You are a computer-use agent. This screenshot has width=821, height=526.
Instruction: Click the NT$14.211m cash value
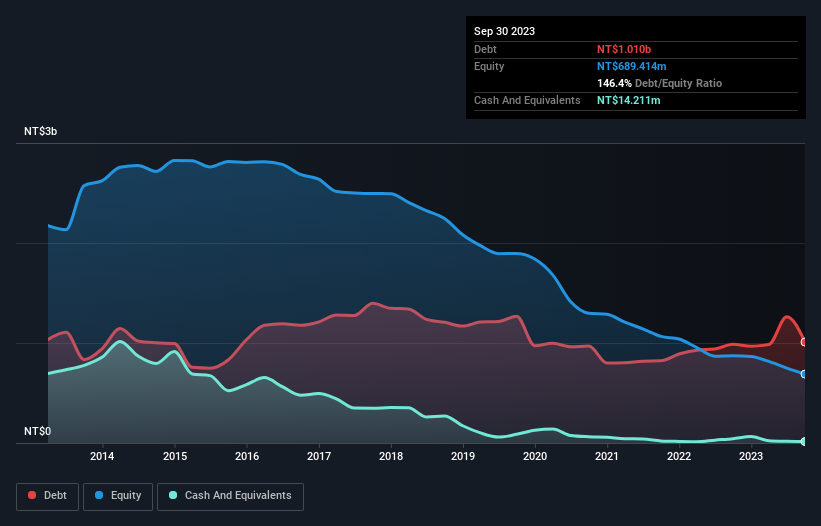pos(628,100)
